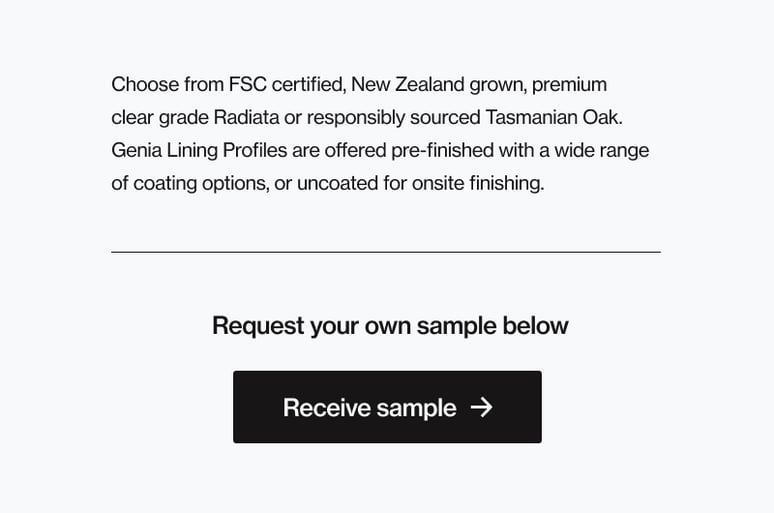The width and height of the screenshot is (774, 513).
Task: Click the word 'premium' ending the first line
Action: tap(569, 85)
